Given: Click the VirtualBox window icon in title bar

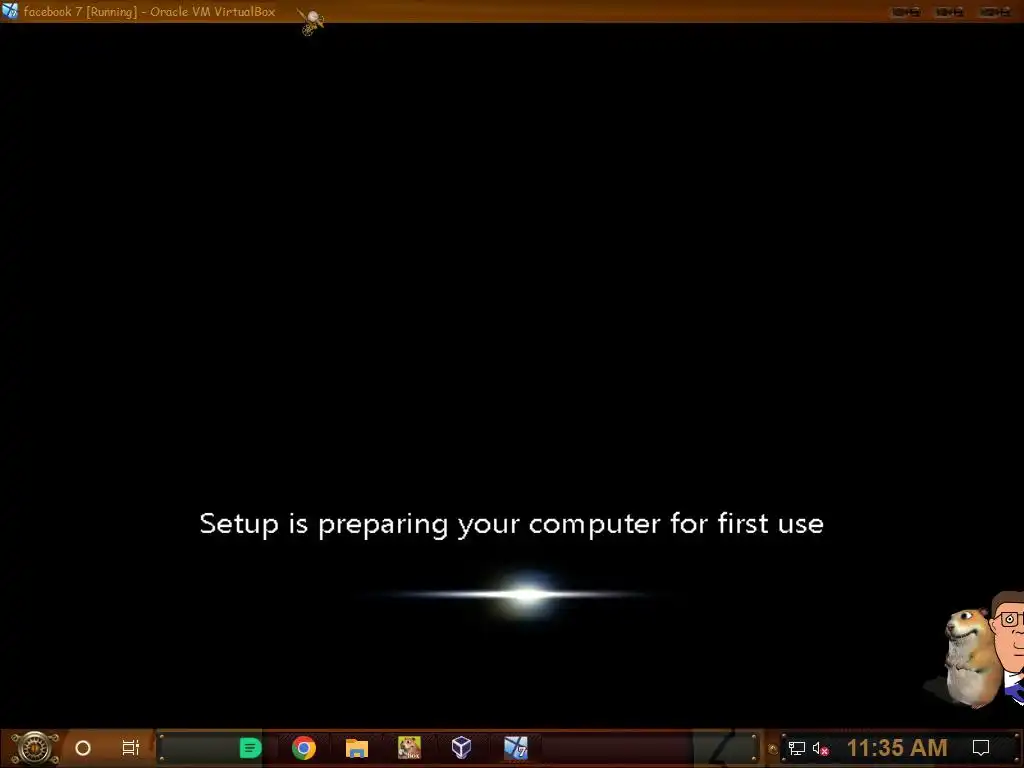Looking at the screenshot, I should point(10,11).
